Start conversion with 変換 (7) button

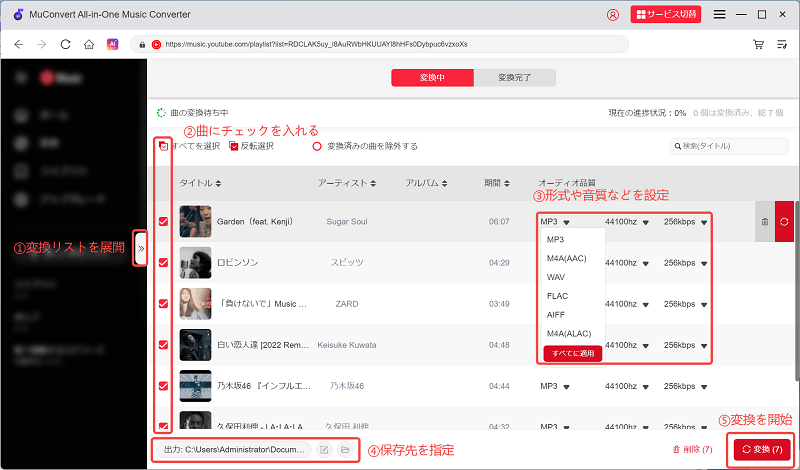tap(762, 450)
